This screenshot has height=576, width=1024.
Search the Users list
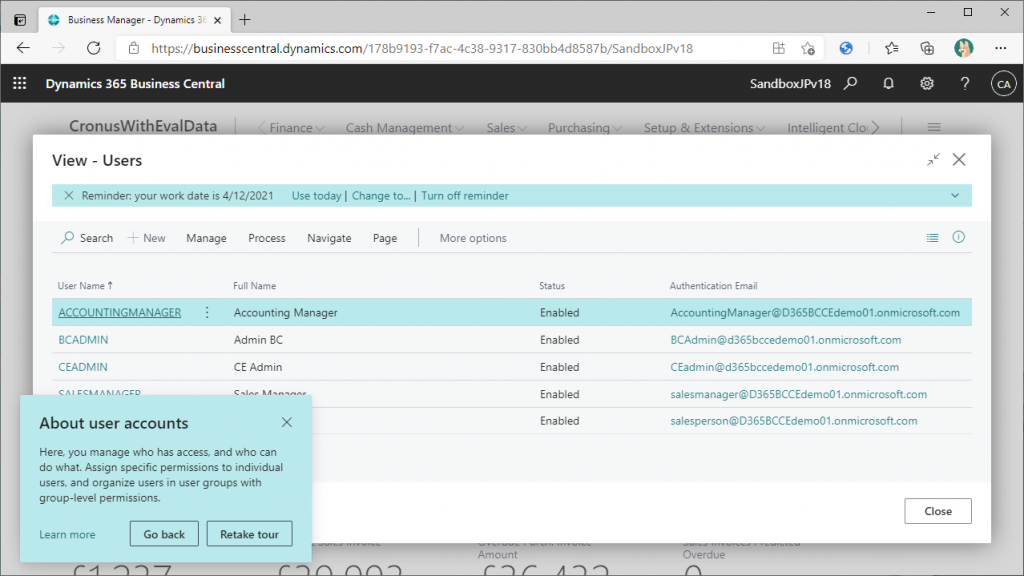87,238
